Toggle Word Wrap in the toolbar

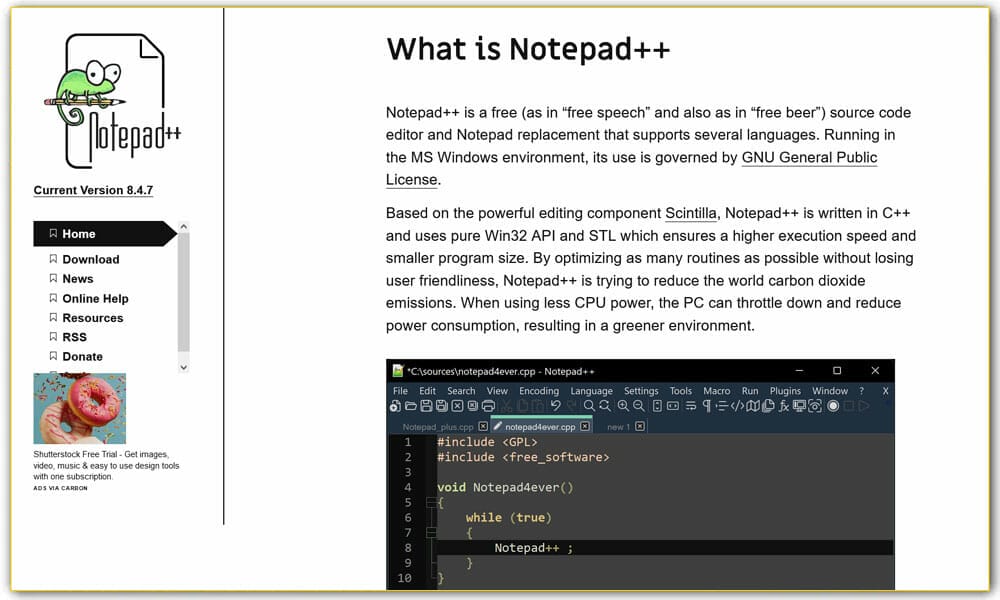(x=689, y=405)
